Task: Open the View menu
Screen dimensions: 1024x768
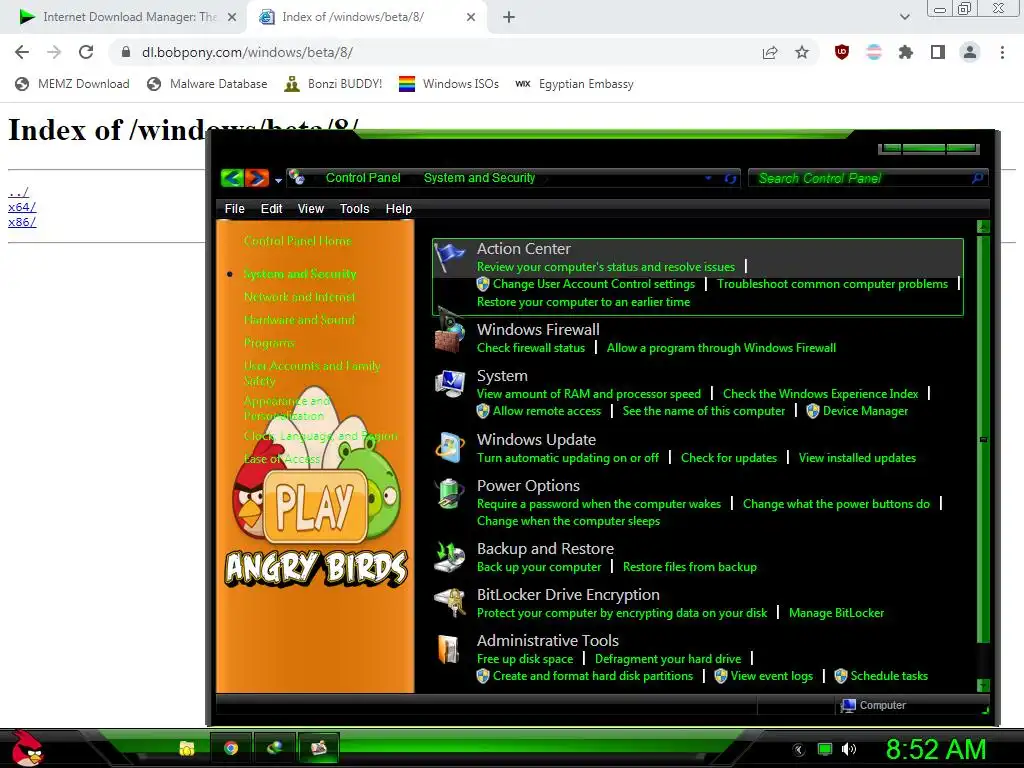Action: point(311,209)
